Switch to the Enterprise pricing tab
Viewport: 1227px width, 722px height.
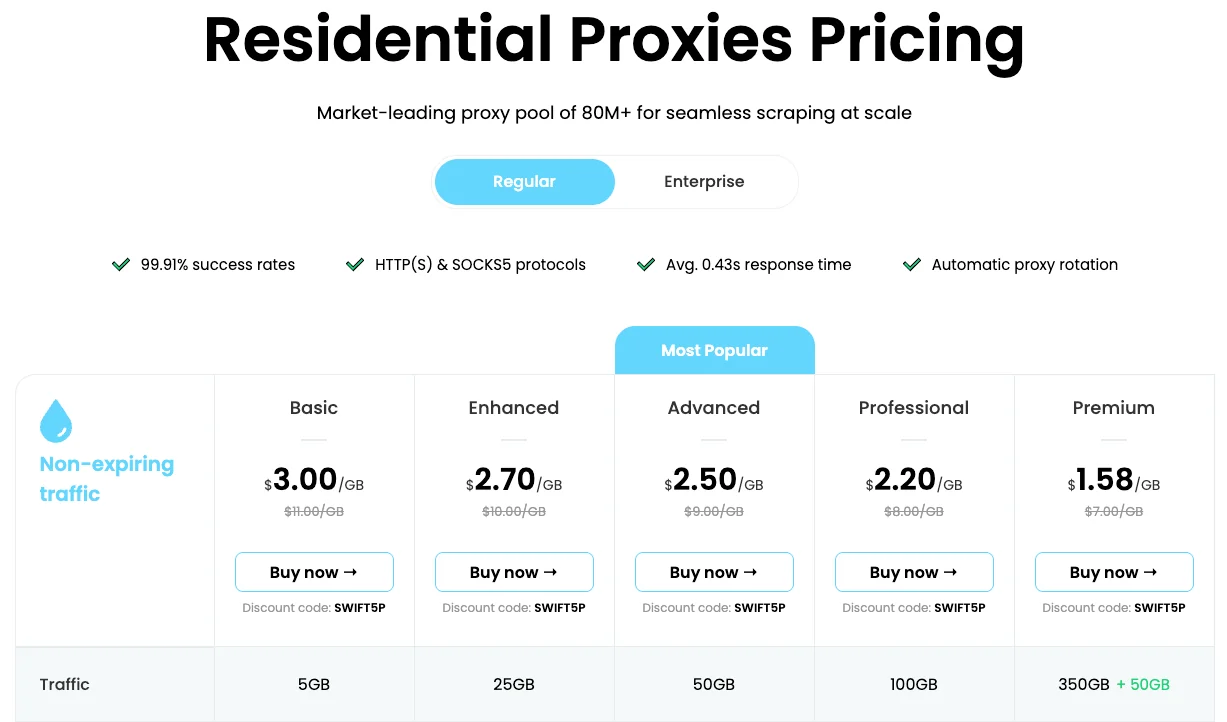coord(704,181)
